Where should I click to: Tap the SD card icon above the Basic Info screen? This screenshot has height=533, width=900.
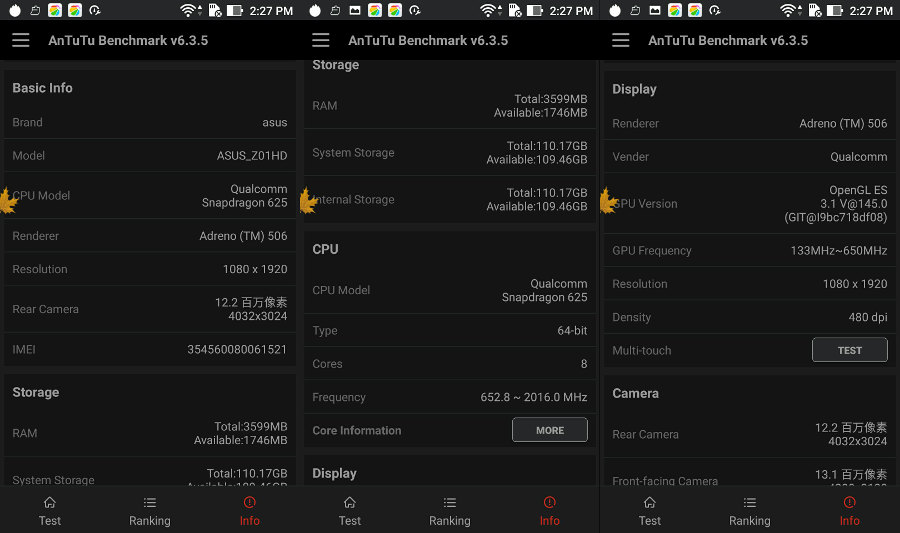click(x=215, y=10)
